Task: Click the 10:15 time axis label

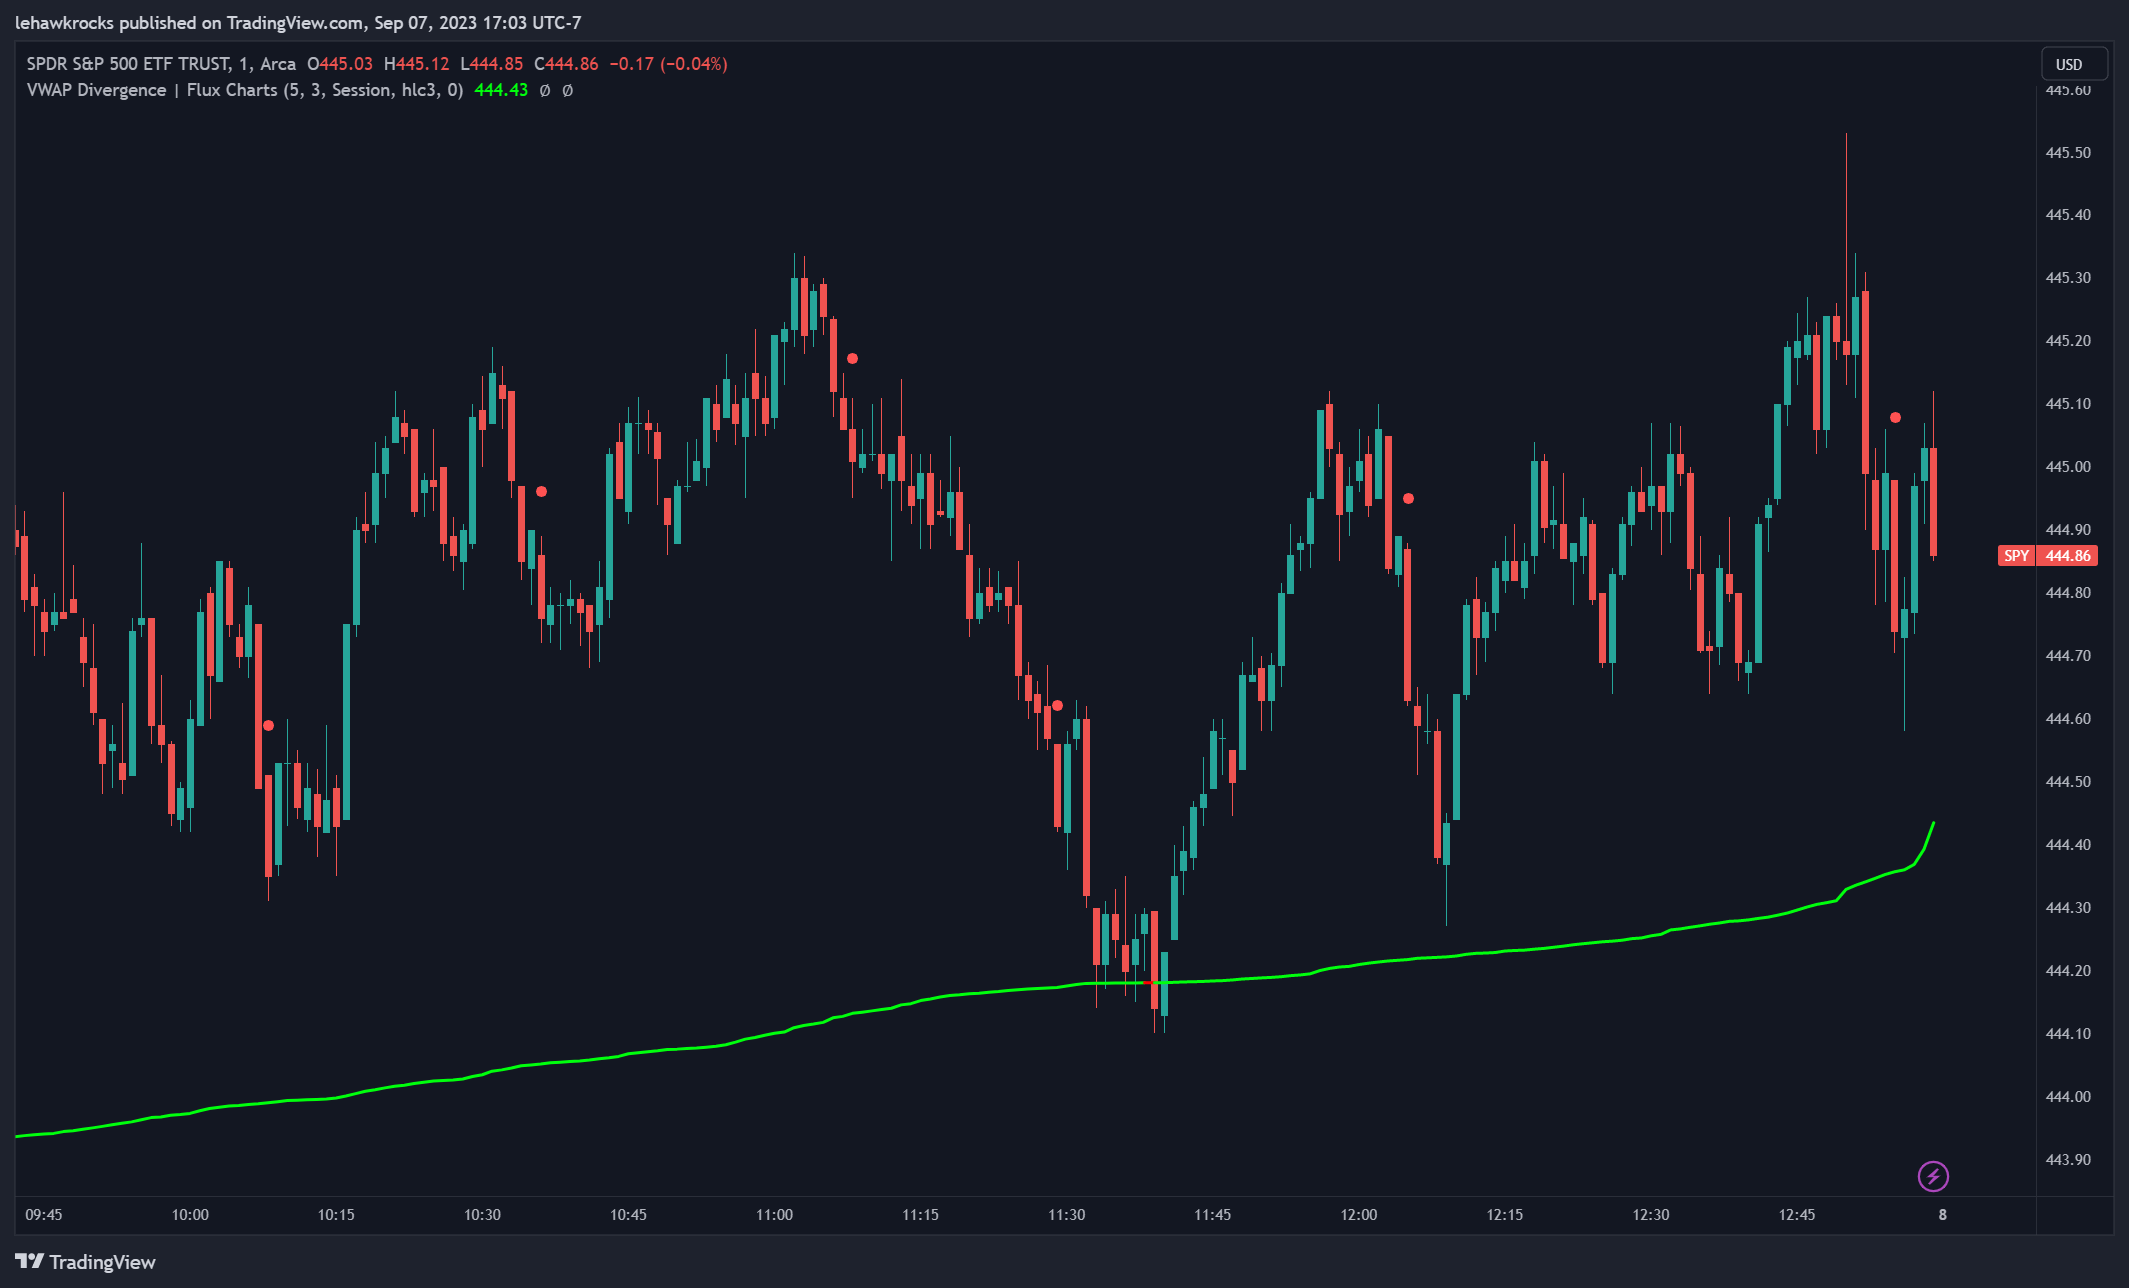Action: click(336, 1214)
